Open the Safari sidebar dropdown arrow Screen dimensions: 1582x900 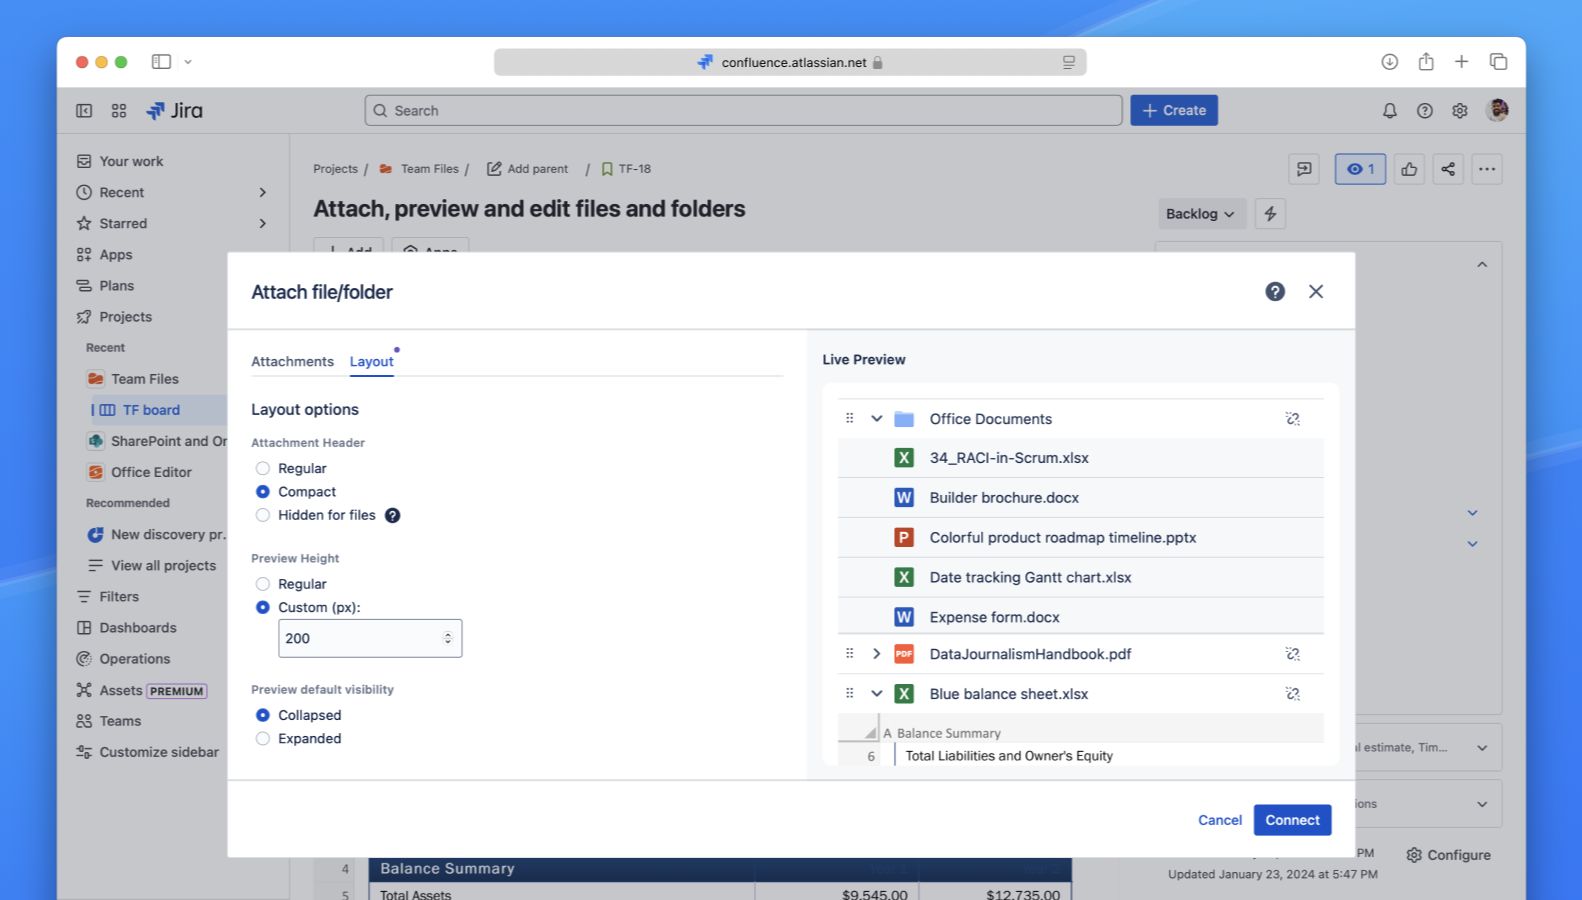188,62
